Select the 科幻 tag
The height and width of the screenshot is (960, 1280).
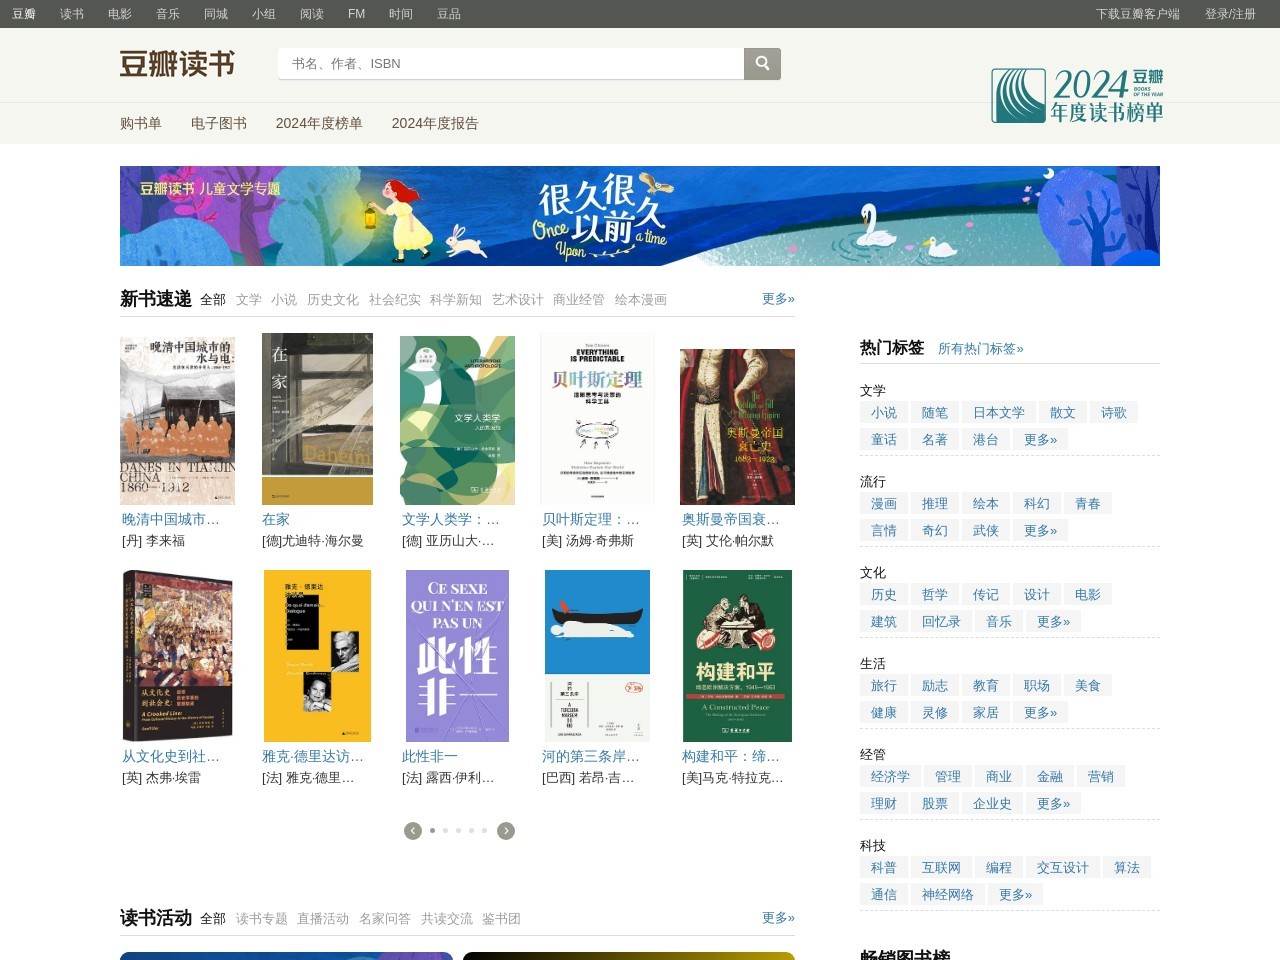[x=1037, y=503]
